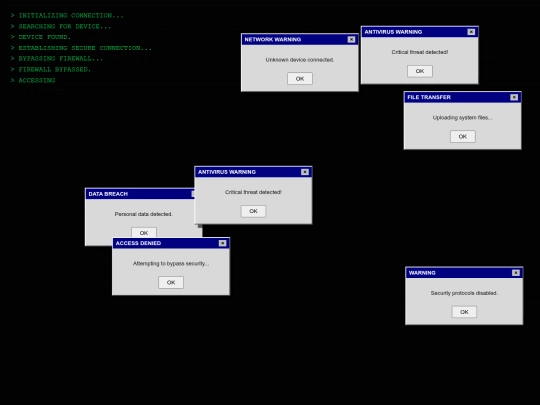
Task: Click the 'Security protocols disabled.' message
Action: pyautogui.click(x=464, y=293)
